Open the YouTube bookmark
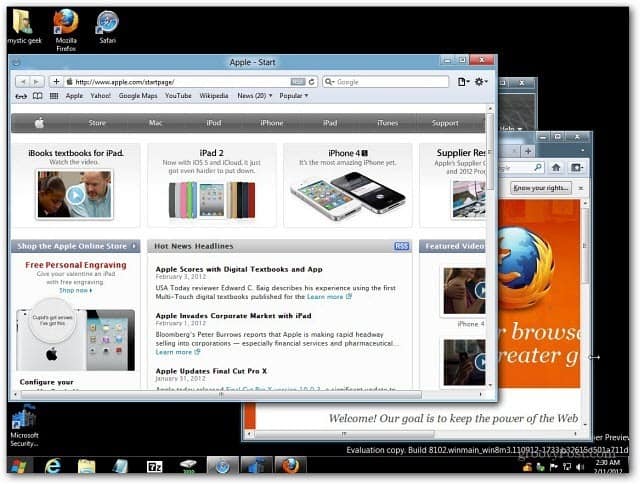640x484 pixels. [178, 96]
